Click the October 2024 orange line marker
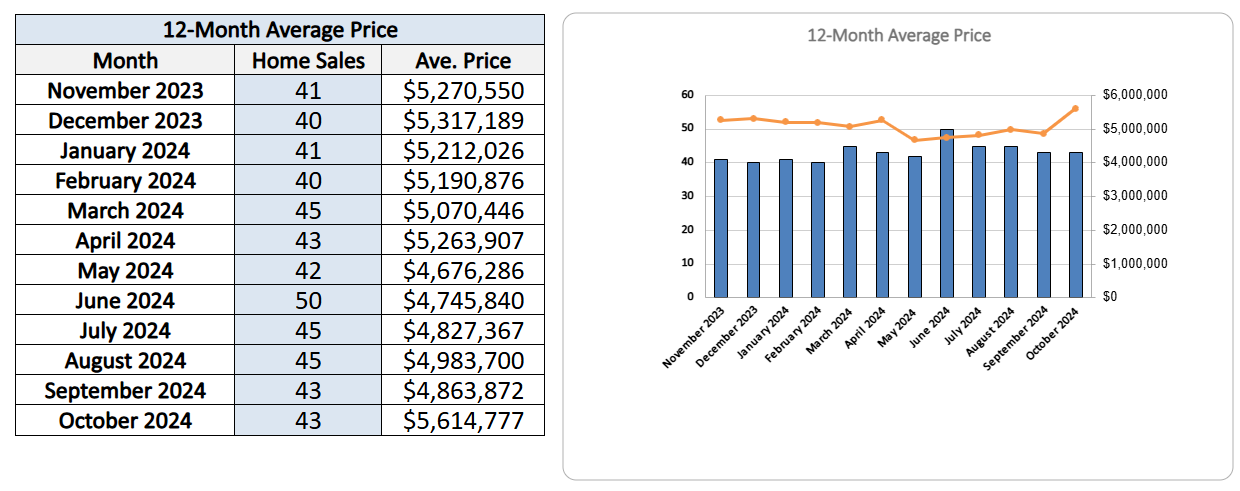The width and height of the screenshot is (1240, 491). point(1076,108)
